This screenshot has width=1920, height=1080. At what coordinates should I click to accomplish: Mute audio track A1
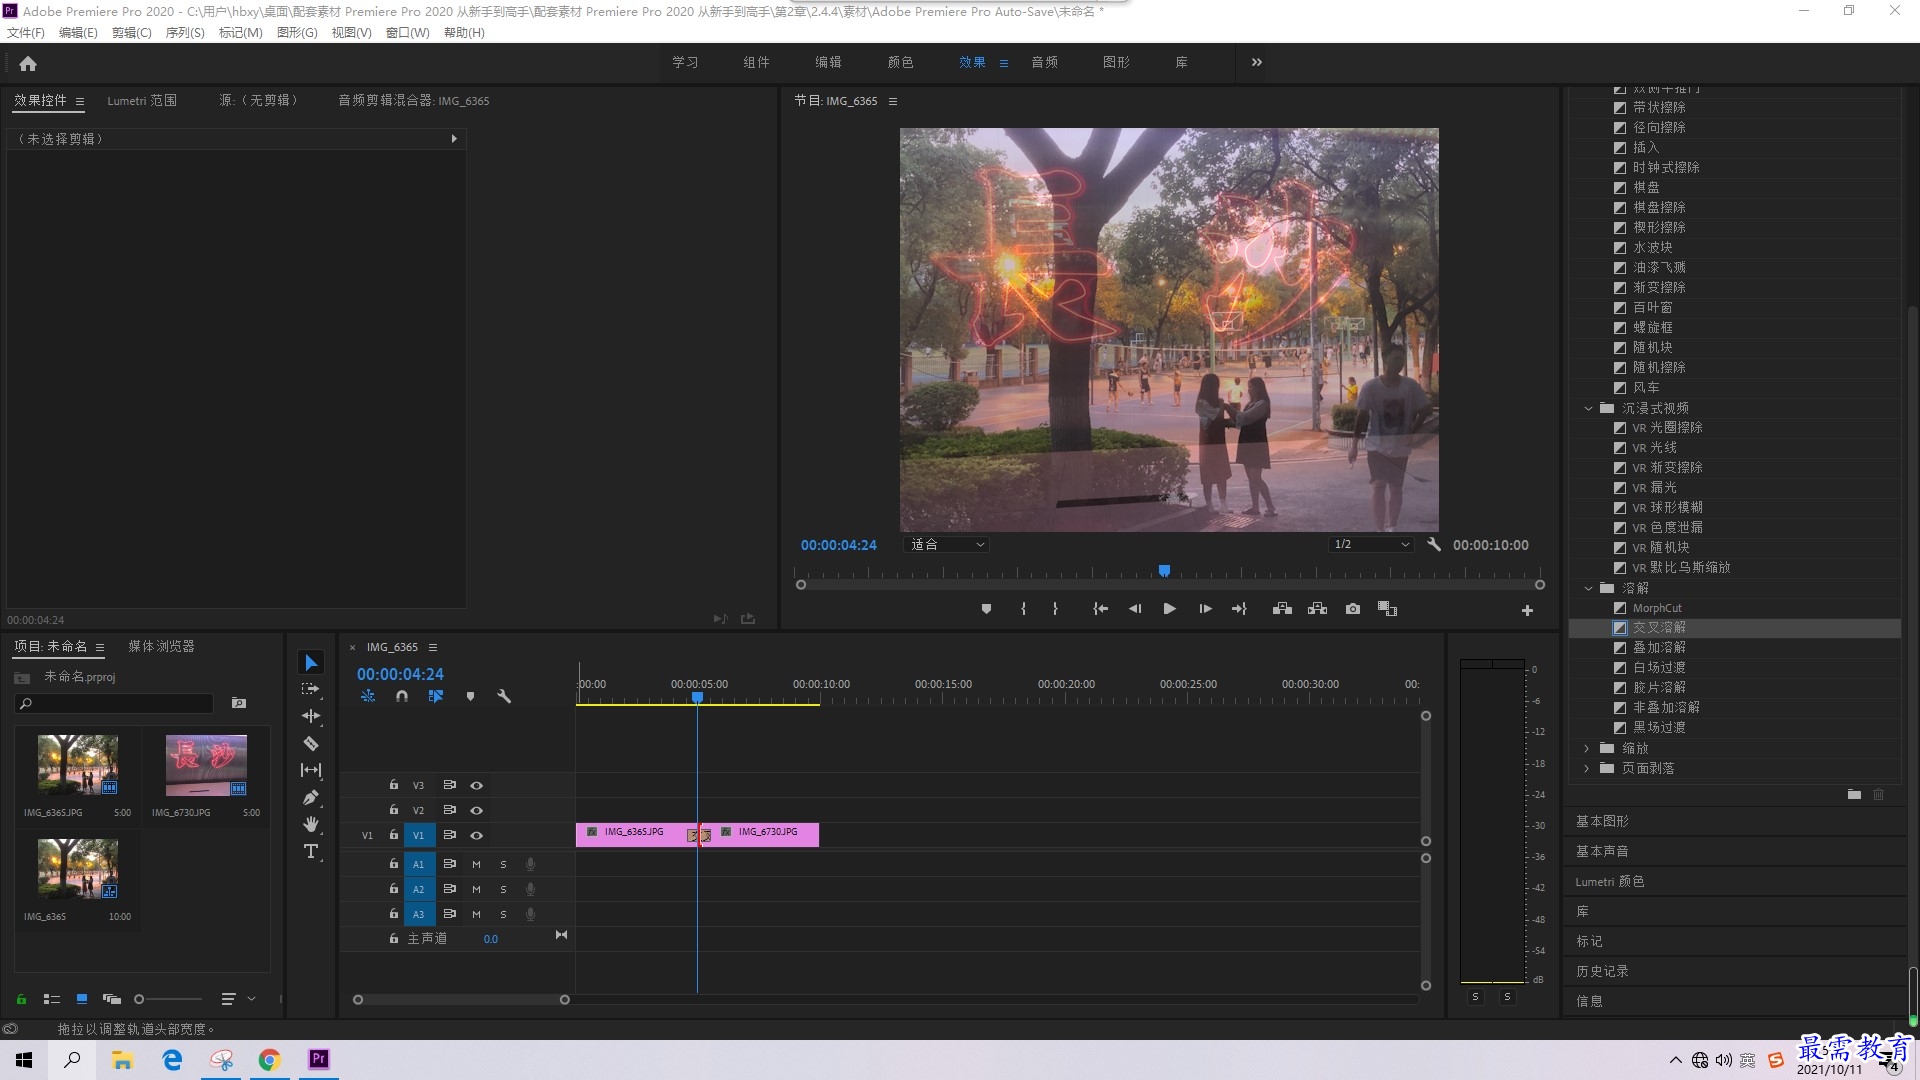tap(476, 865)
